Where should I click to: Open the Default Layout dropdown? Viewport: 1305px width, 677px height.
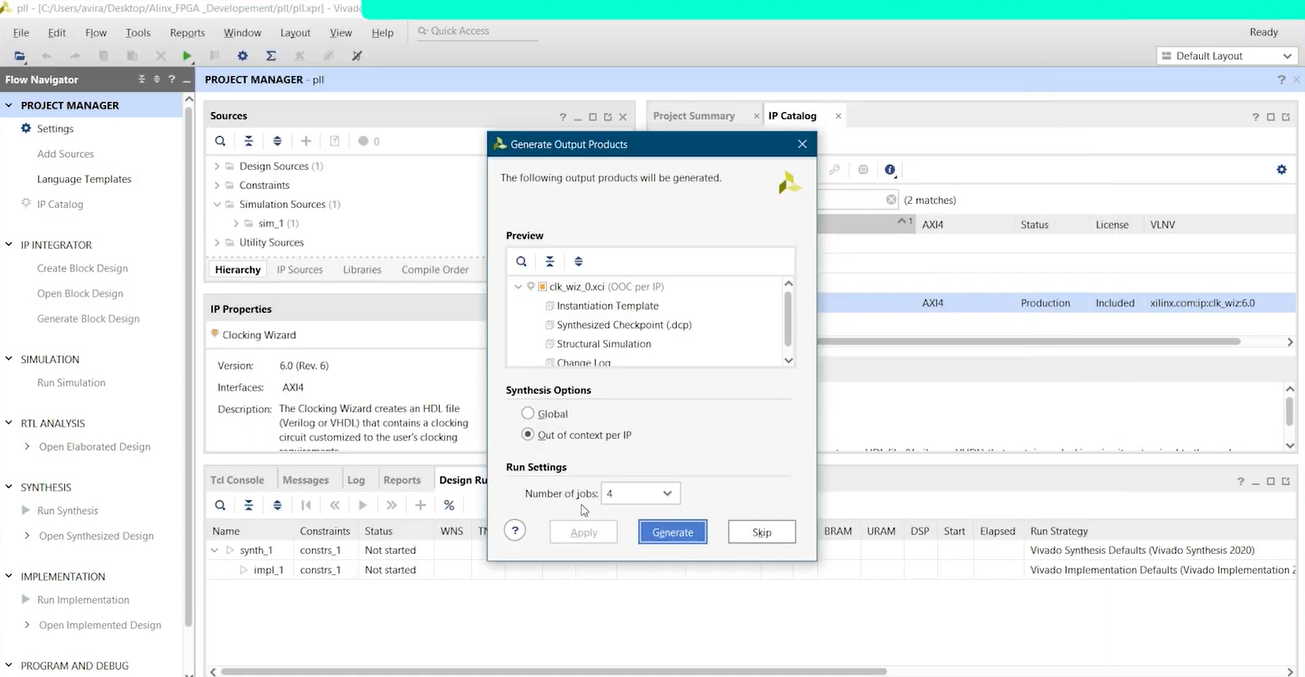click(x=1226, y=56)
